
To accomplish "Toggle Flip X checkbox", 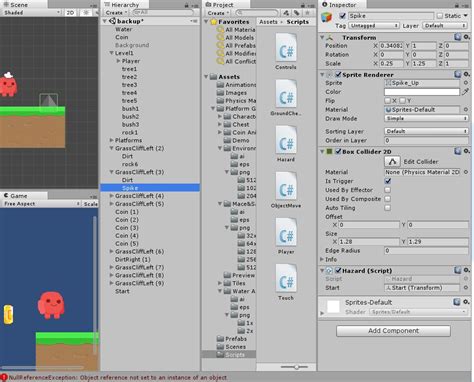I will [387, 100].
